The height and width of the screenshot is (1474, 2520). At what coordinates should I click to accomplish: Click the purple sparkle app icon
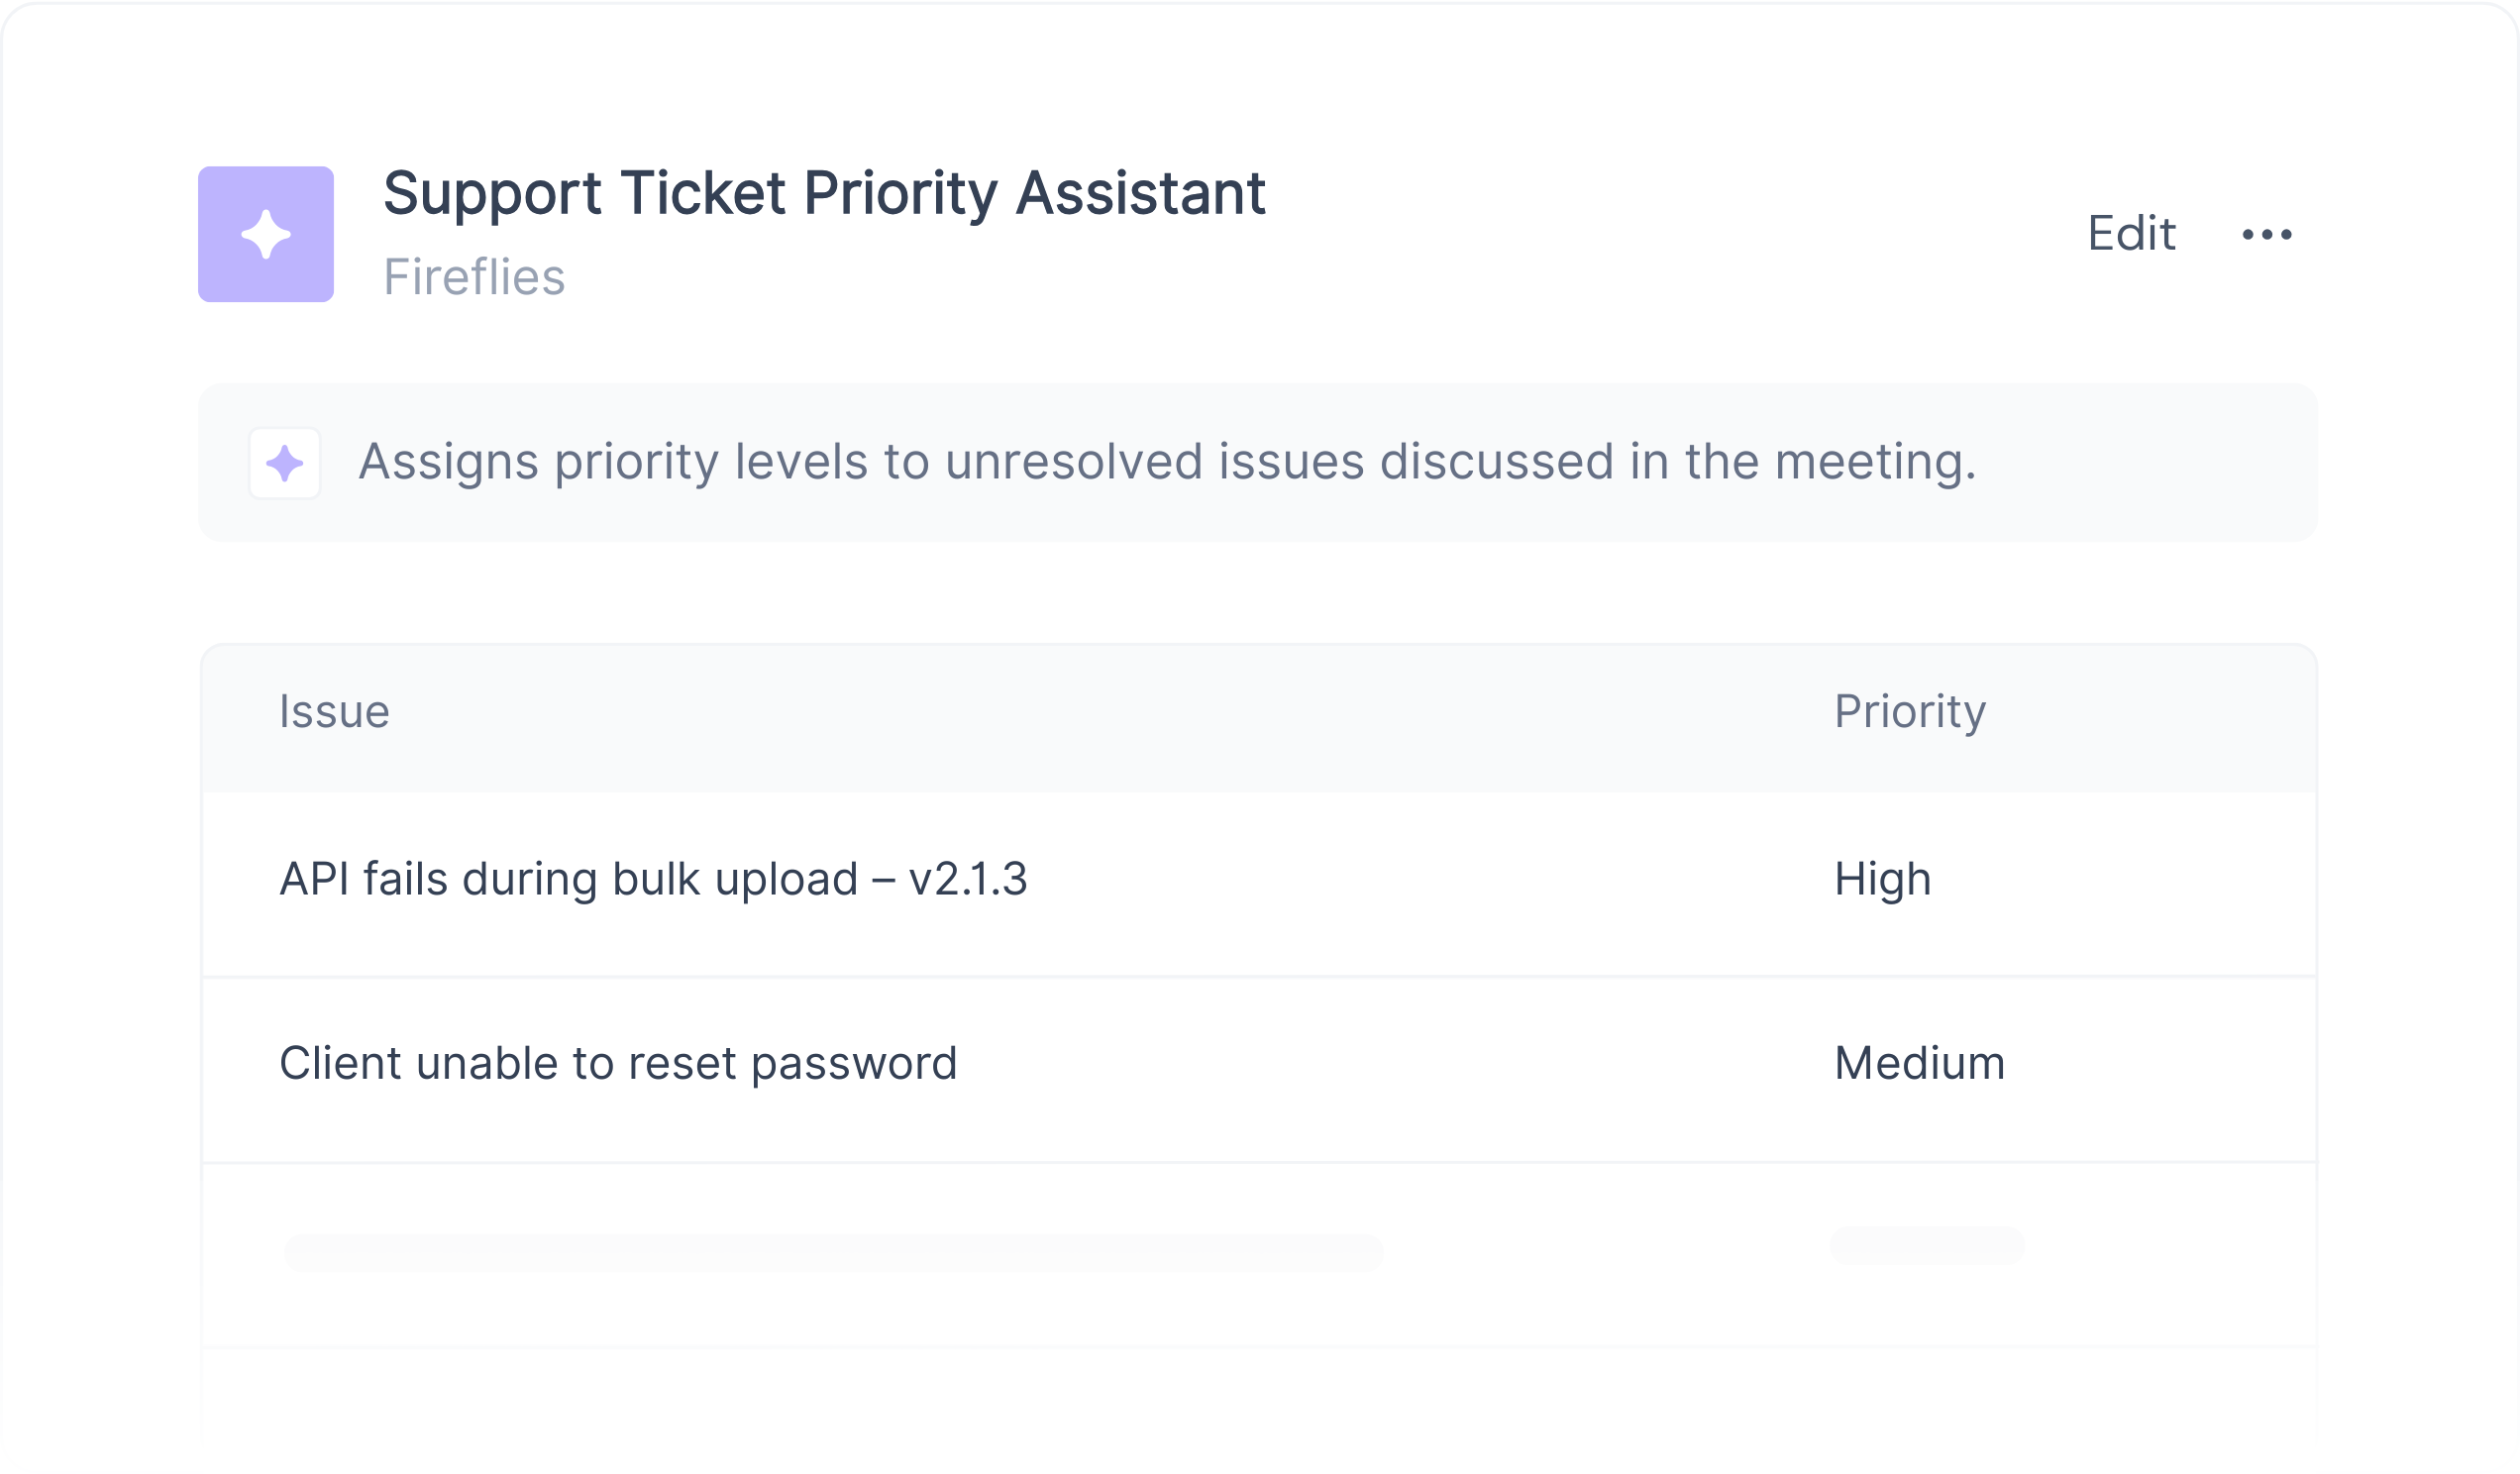(265, 234)
